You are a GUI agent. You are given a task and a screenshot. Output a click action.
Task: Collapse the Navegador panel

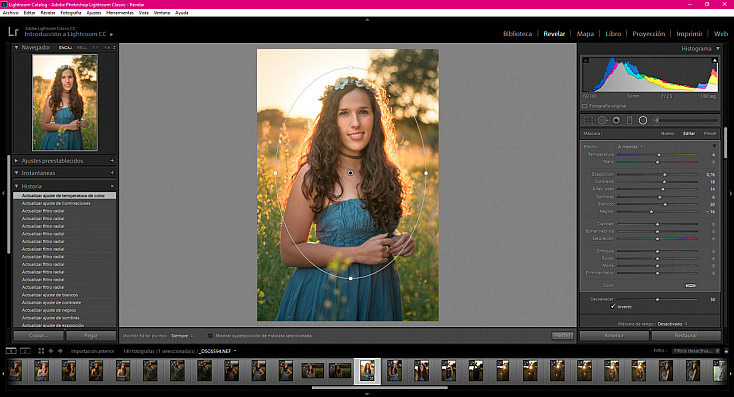(16, 47)
